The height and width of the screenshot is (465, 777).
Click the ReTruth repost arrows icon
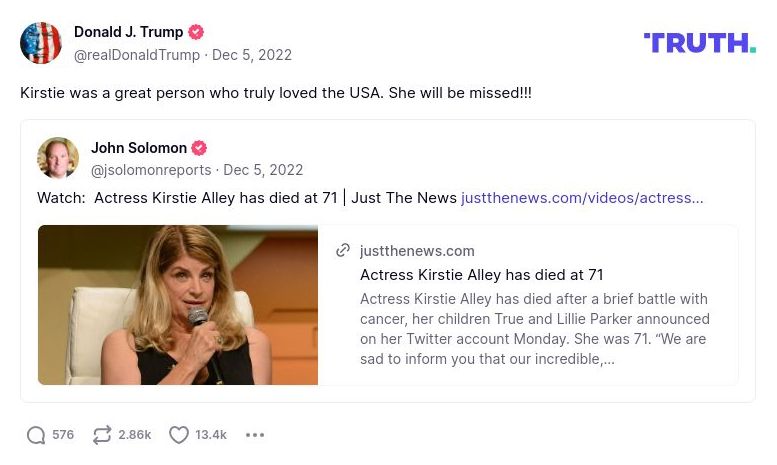102,435
